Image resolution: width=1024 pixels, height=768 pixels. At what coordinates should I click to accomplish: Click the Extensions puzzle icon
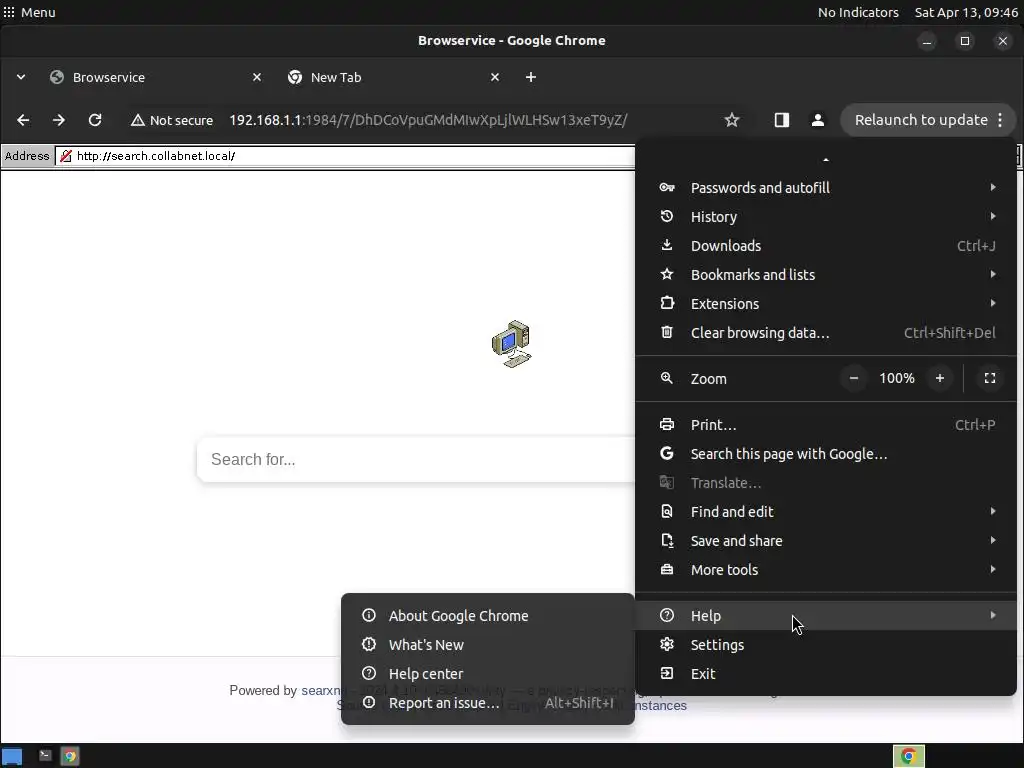(667, 303)
